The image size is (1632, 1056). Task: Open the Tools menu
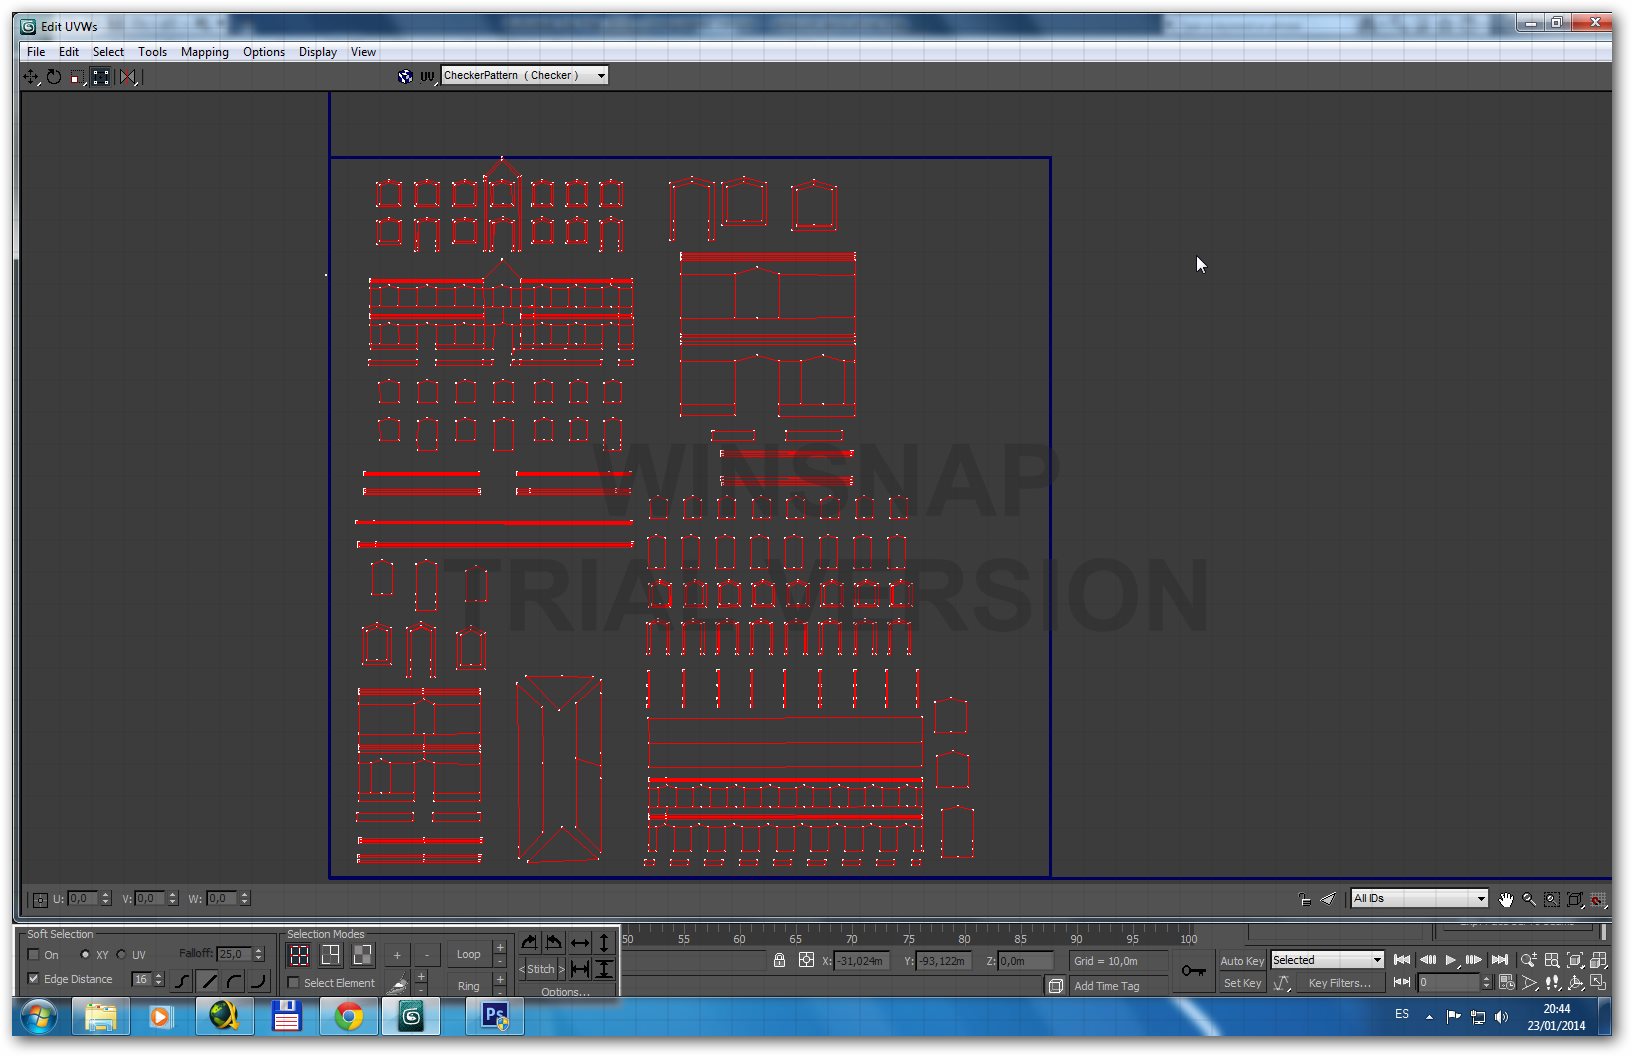click(152, 52)
